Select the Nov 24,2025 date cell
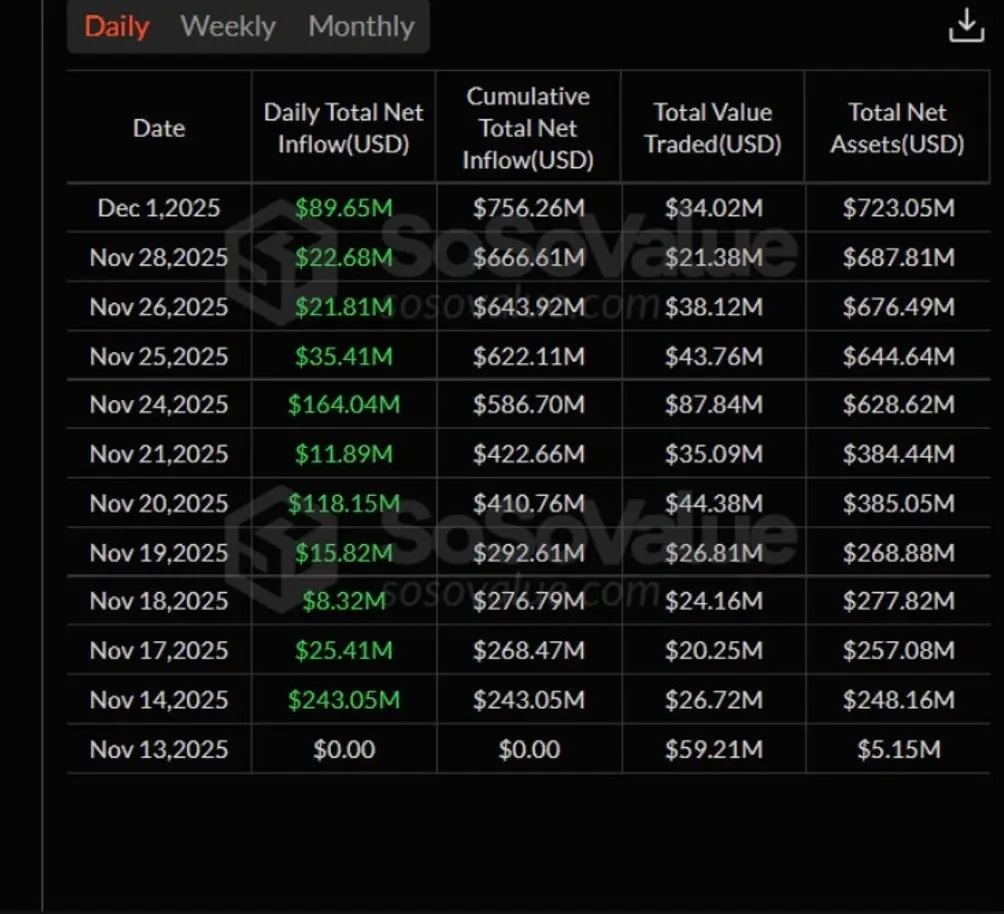 (159, 404)
